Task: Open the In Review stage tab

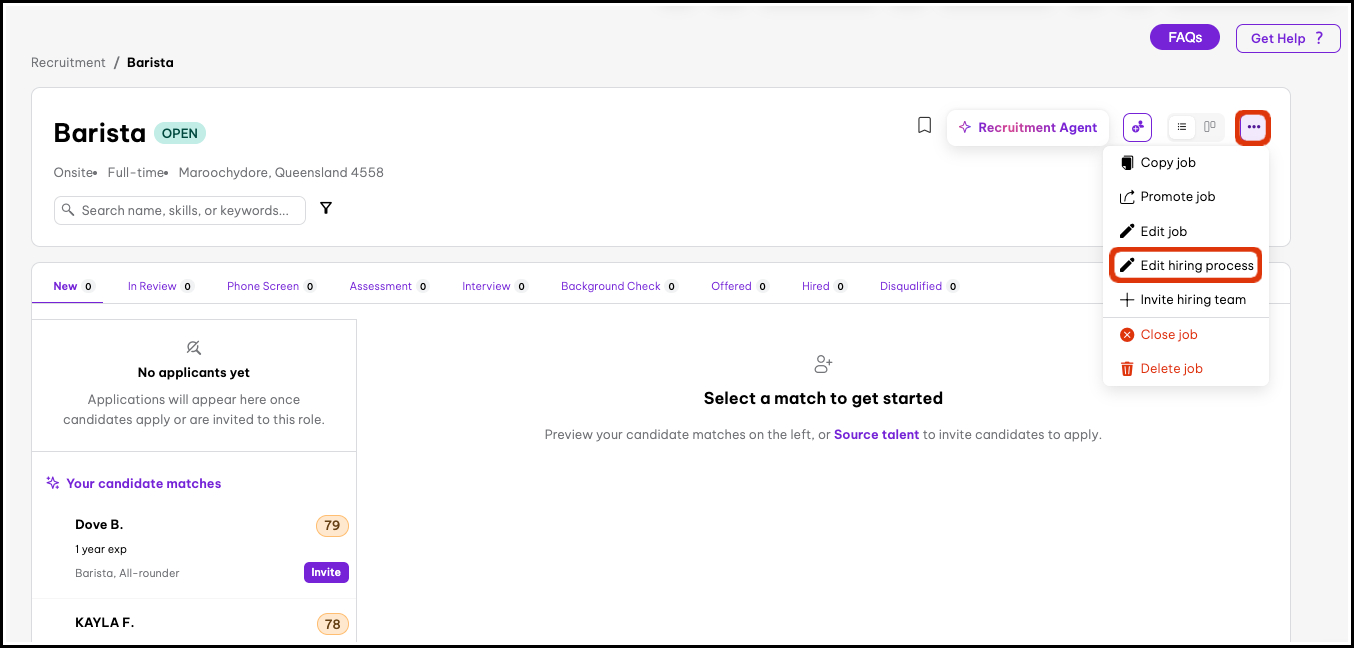Action: tap(160, 286)
